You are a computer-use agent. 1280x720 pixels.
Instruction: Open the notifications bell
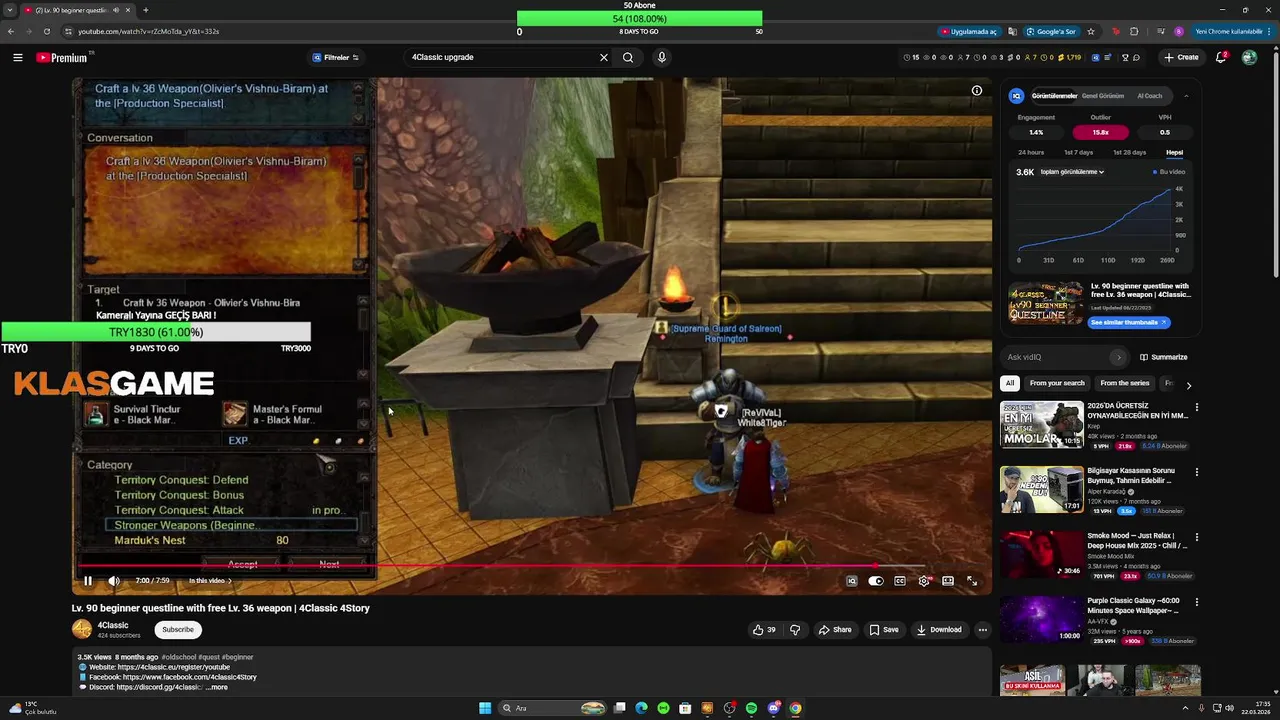tap(1221, 57)
